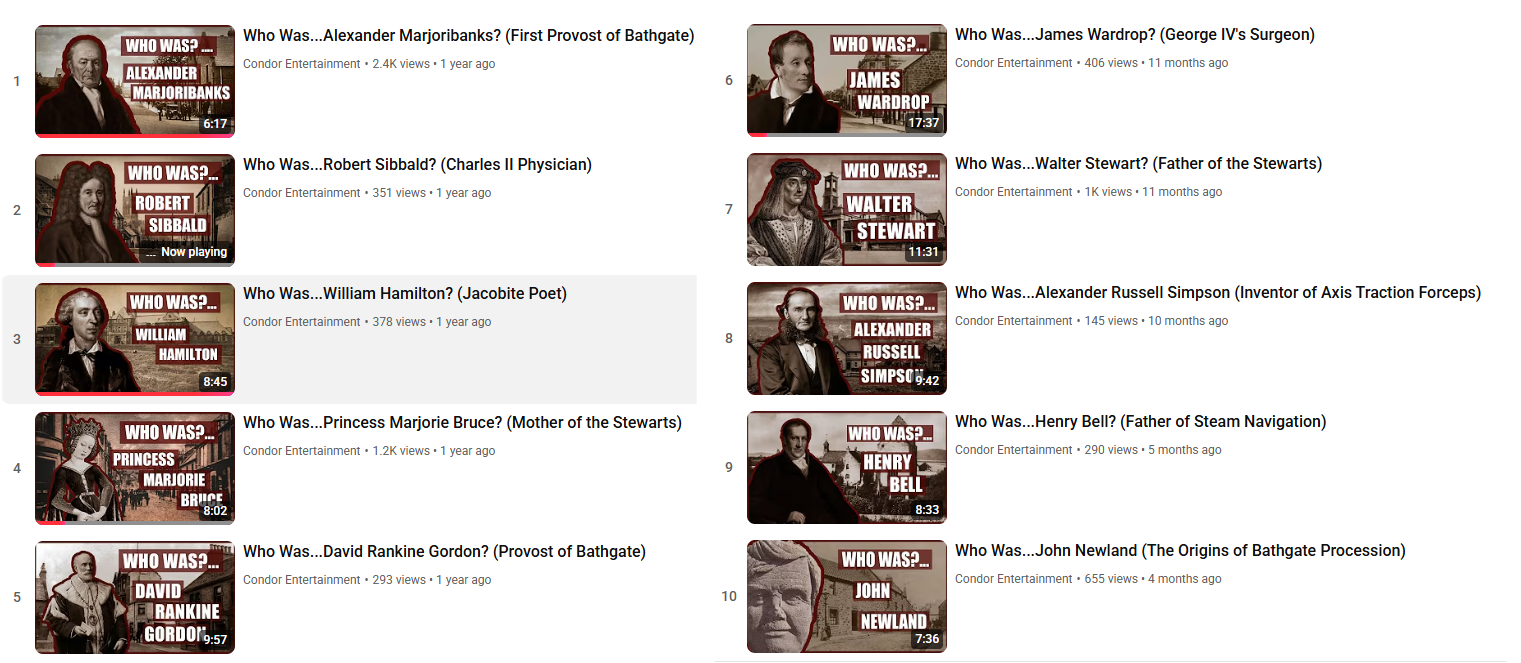Open title 'Who Was...John Newland' Bathgate Procession
Screen dimensions: 1521x663
pos(1180,551)
